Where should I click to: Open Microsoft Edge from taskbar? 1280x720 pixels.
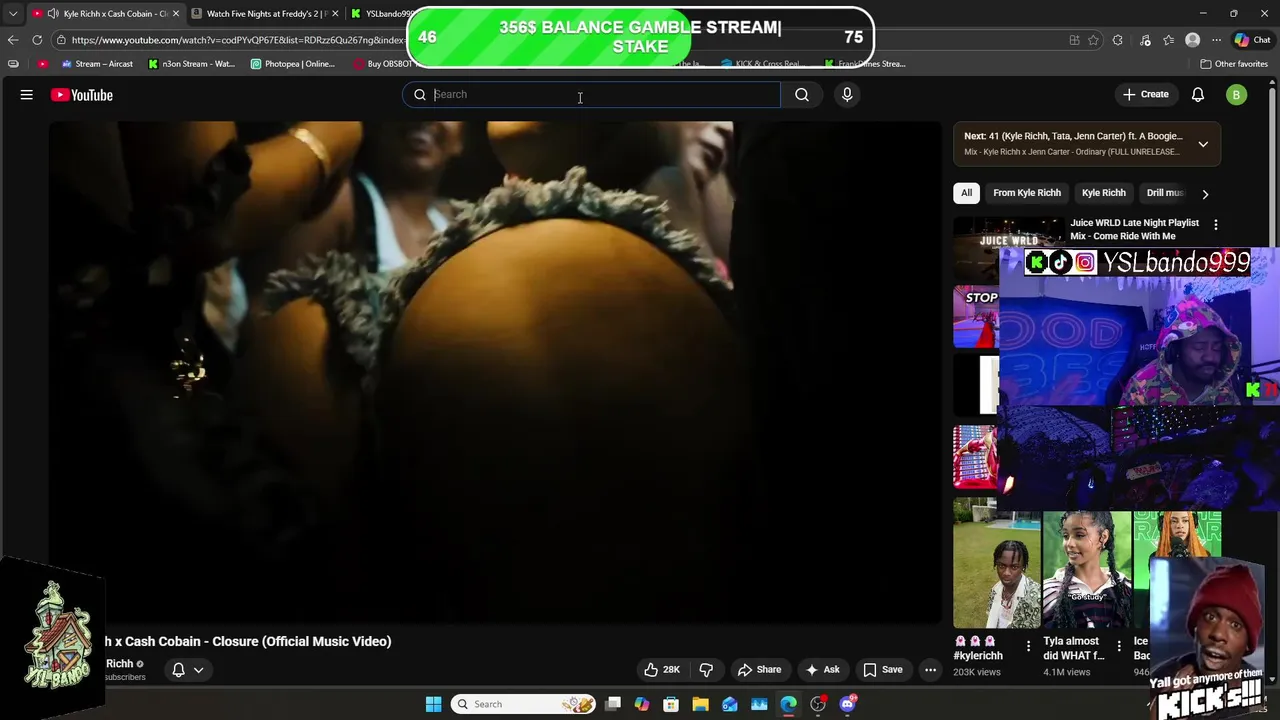pyautogui.click(x=789, y=704)
